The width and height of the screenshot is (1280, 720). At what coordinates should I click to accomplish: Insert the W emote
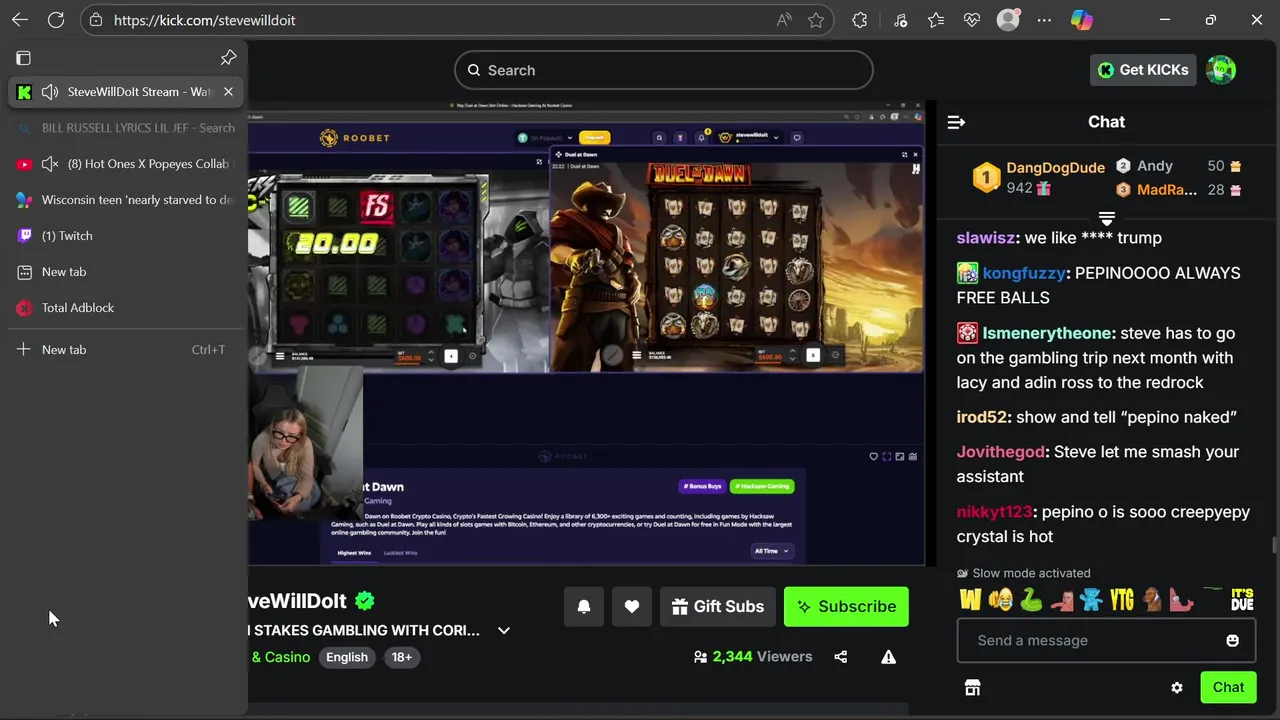(x=970, y=600)
